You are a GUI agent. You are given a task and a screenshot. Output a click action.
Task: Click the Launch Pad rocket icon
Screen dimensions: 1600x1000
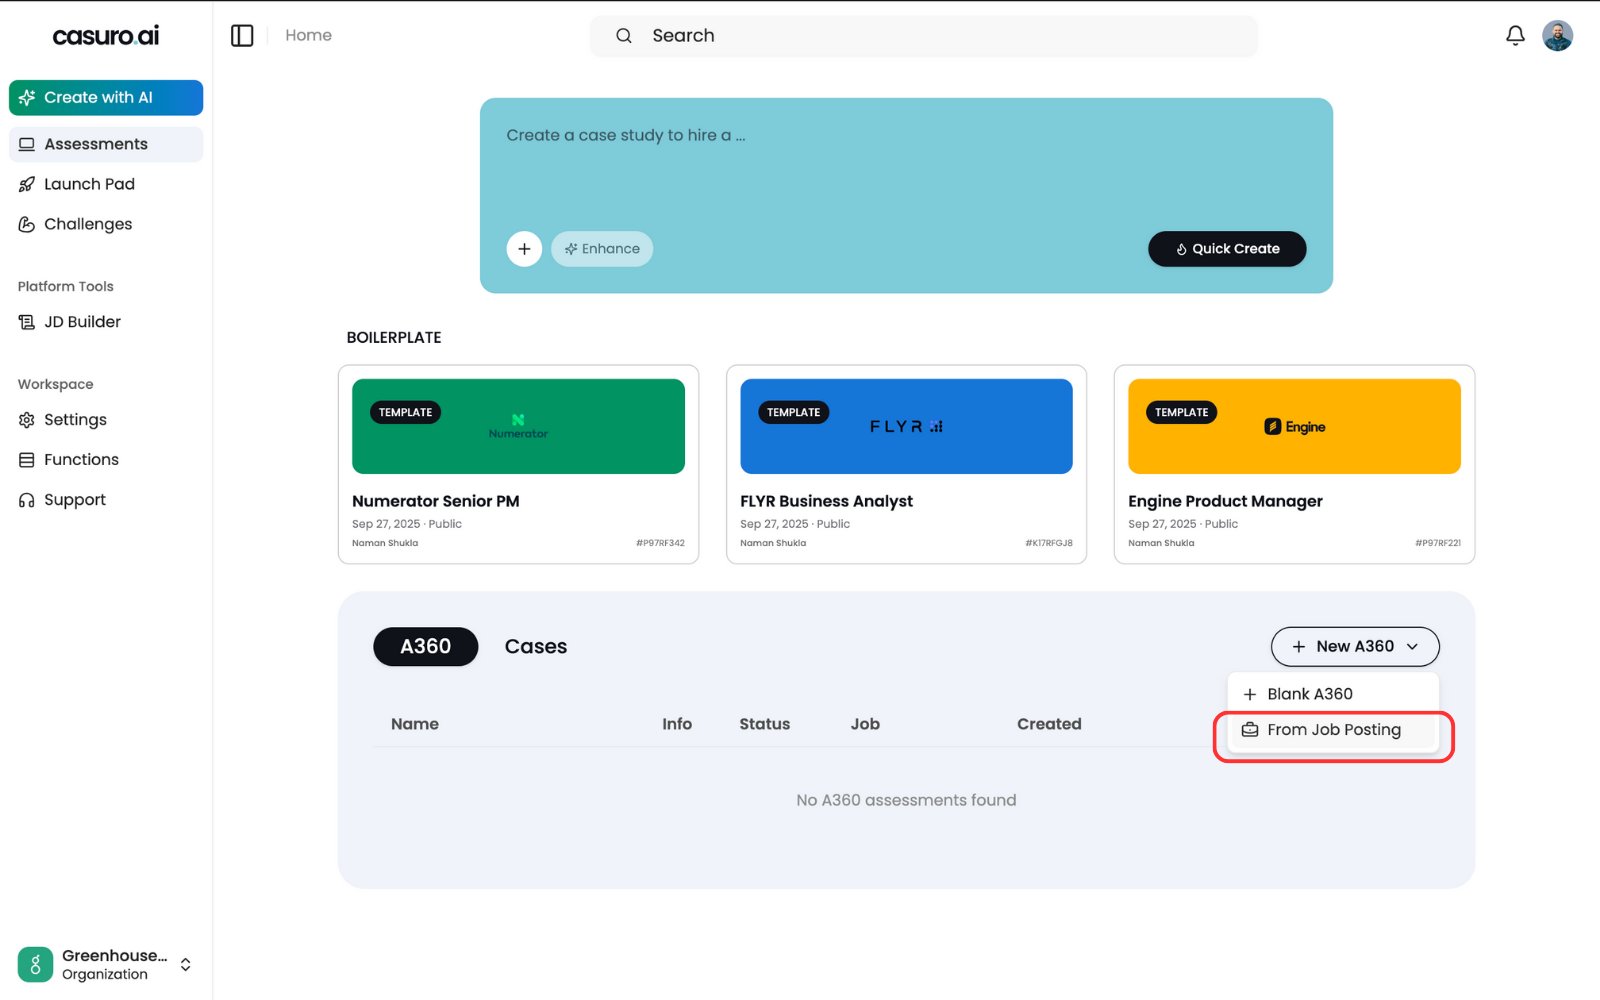[27, 184]
